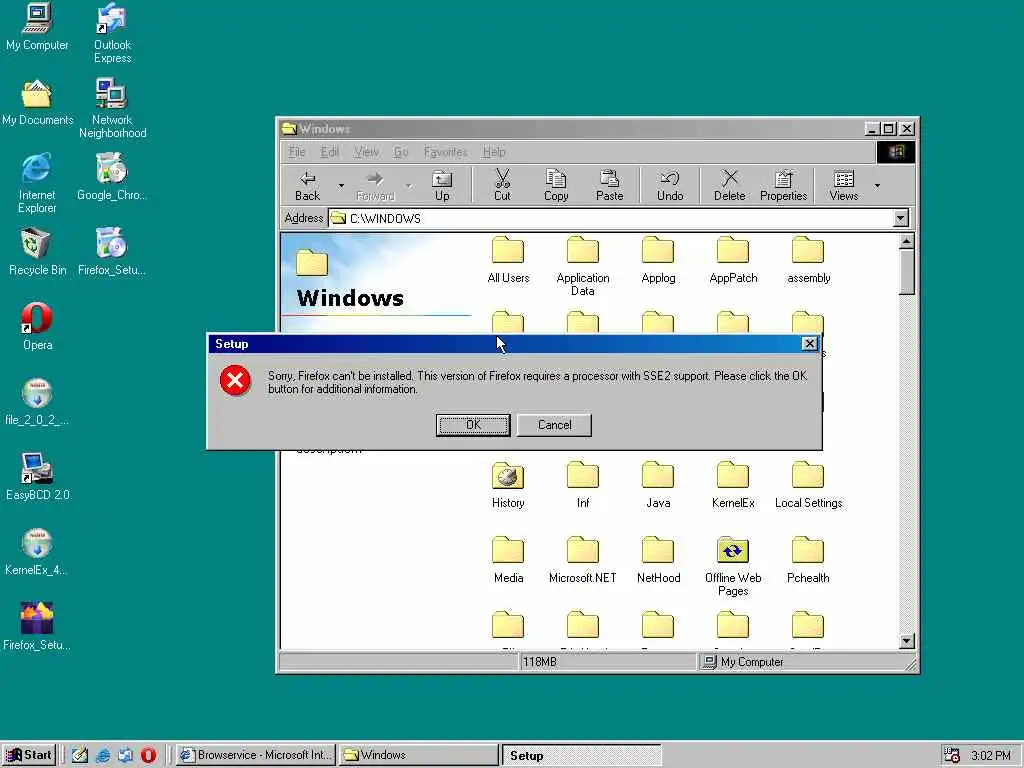
Task: Select the Opera desktop shortcut
Action: pyautogui.click(x=37, y=327)
